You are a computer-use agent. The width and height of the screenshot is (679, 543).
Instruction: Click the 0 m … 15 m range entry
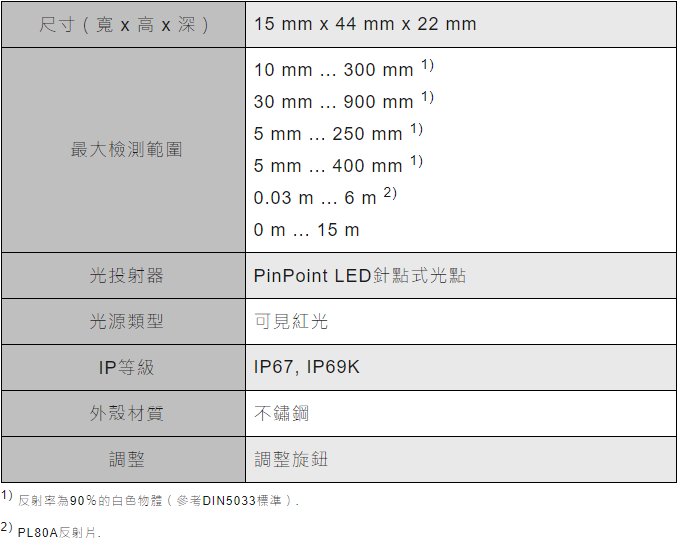pyautogui.click(x=306, y=230)
